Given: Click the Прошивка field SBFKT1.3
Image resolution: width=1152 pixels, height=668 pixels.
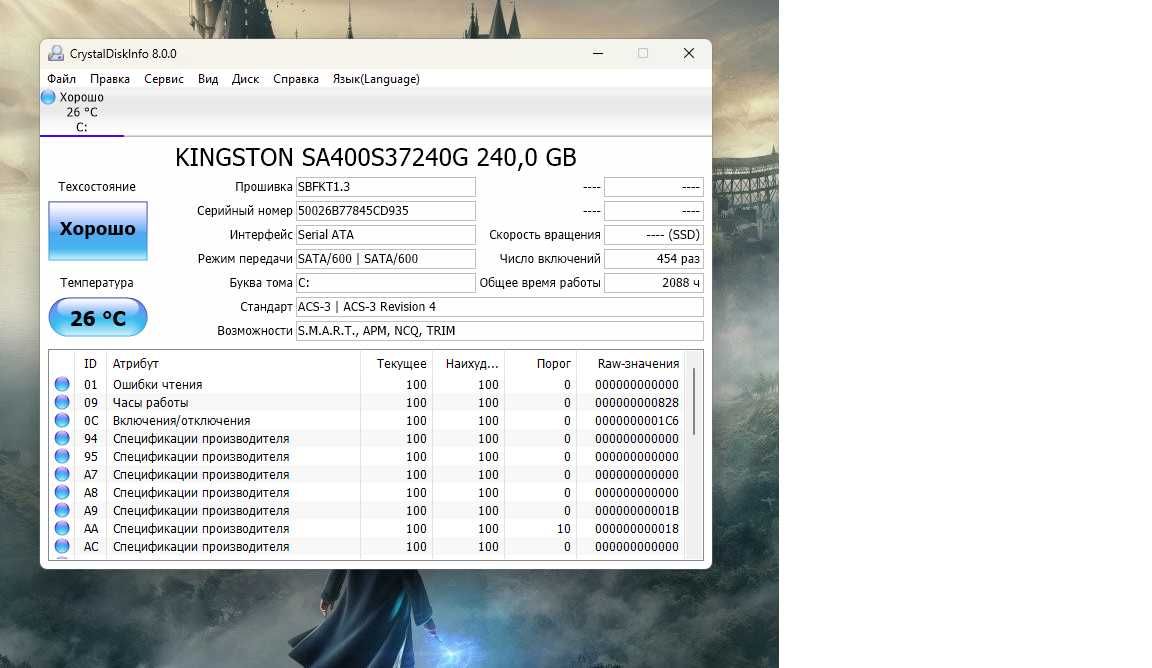Looking at the screenshot, I should pyautogui.click(x=386, y=187).
